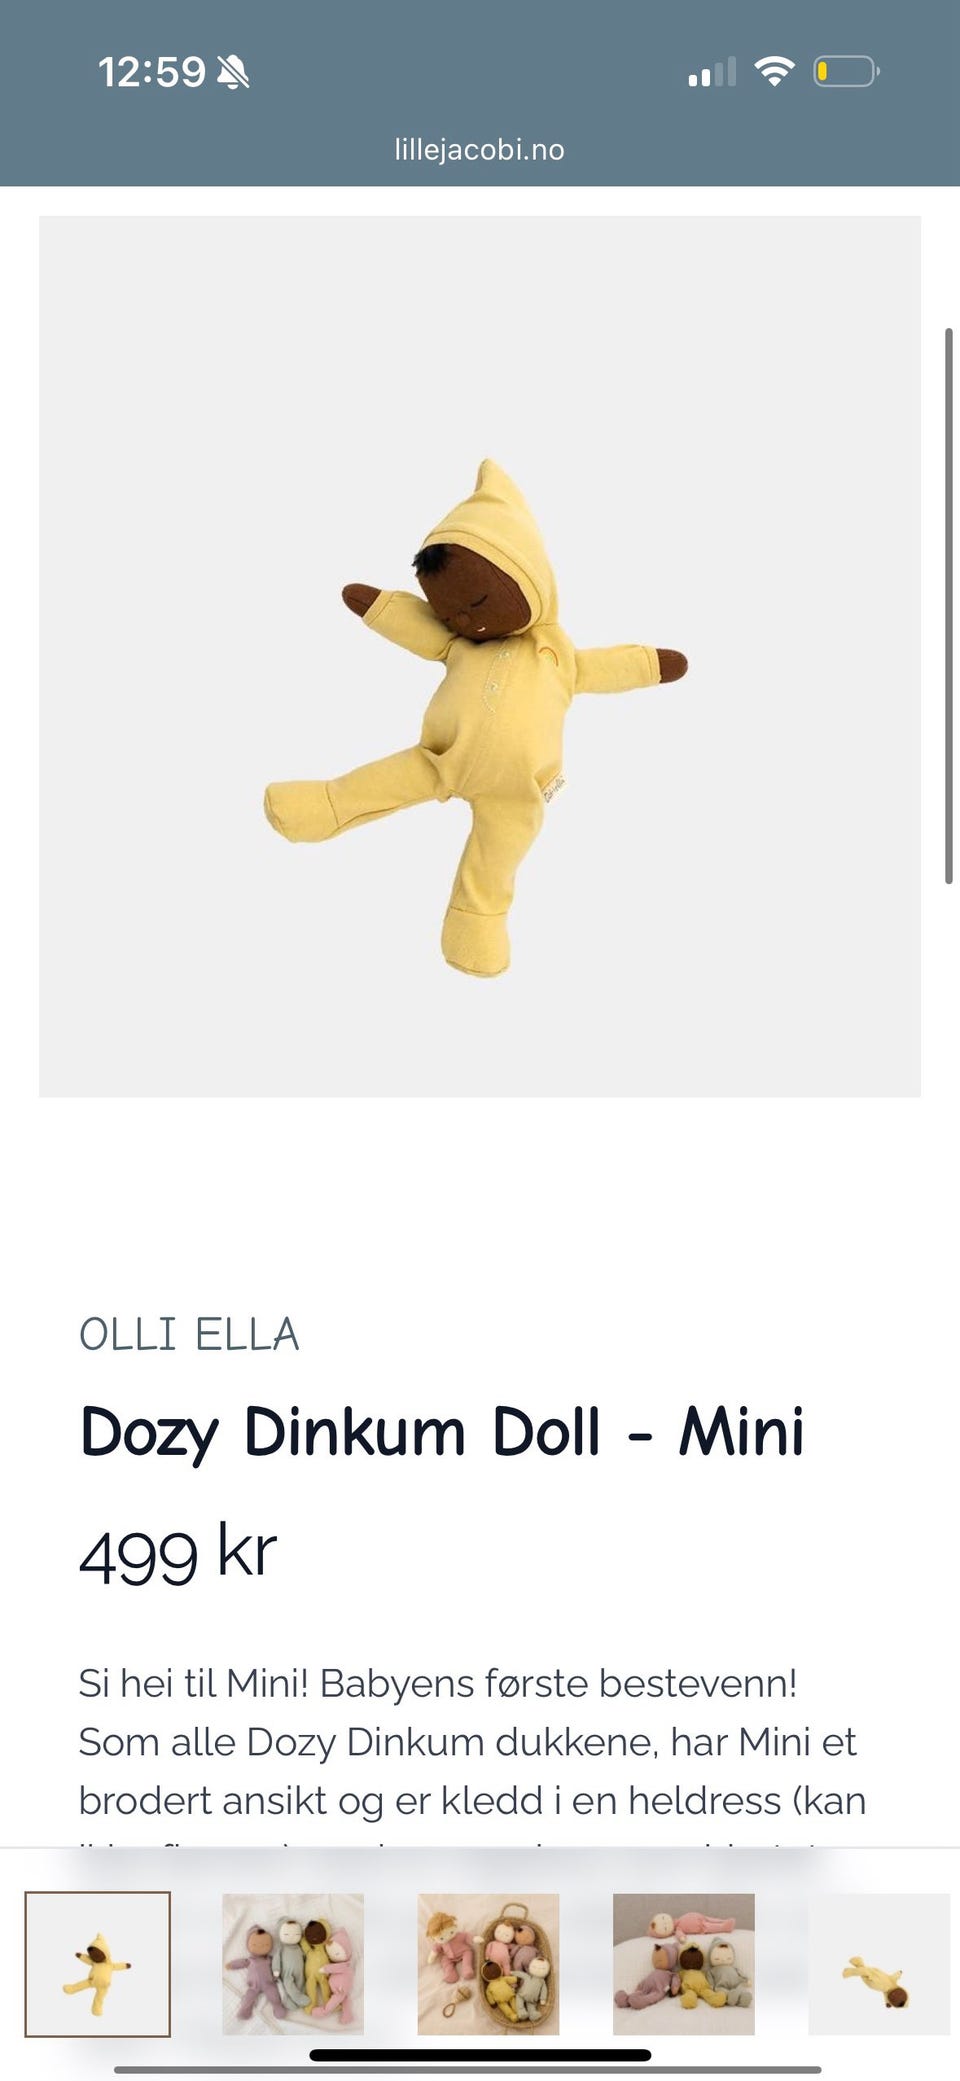
Task: Tap the battery indicator icon
Action: (846, 72)
